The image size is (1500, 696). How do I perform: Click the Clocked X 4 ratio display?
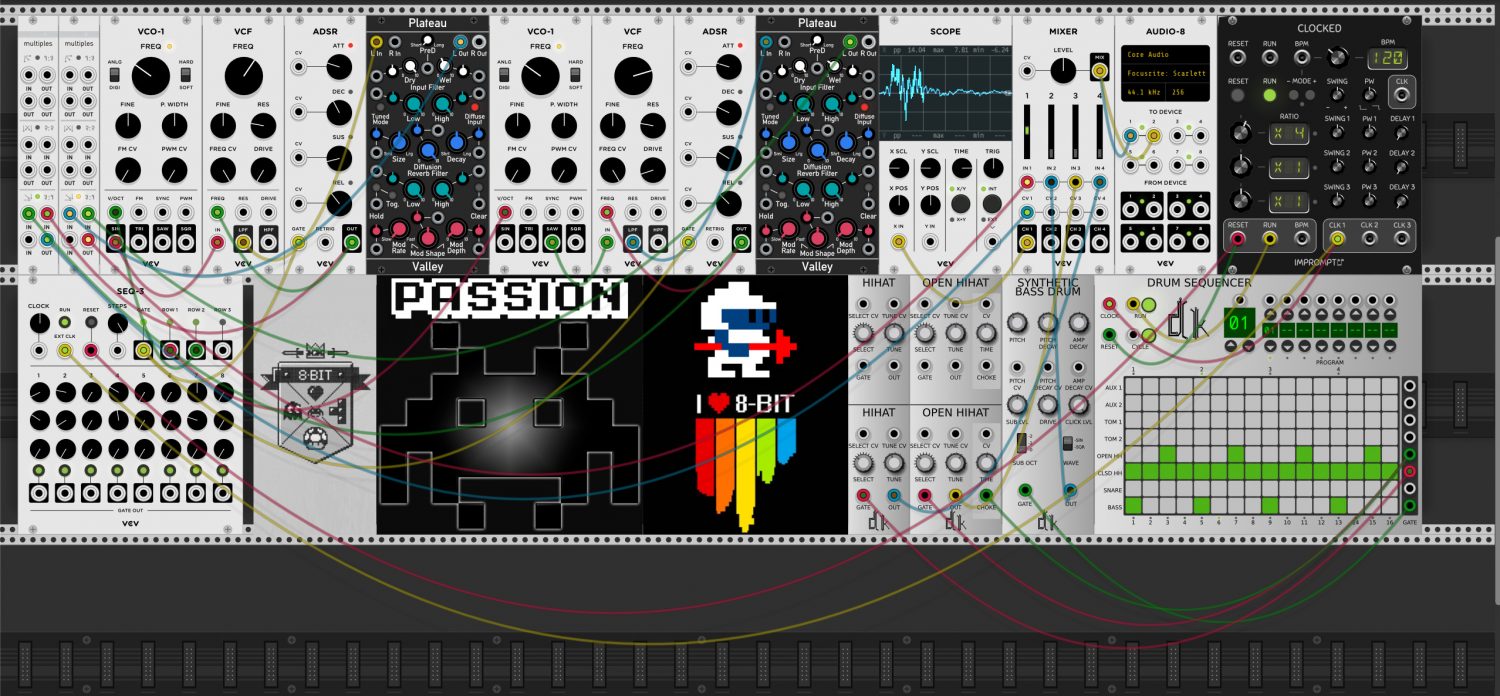tap(1291, 133)
